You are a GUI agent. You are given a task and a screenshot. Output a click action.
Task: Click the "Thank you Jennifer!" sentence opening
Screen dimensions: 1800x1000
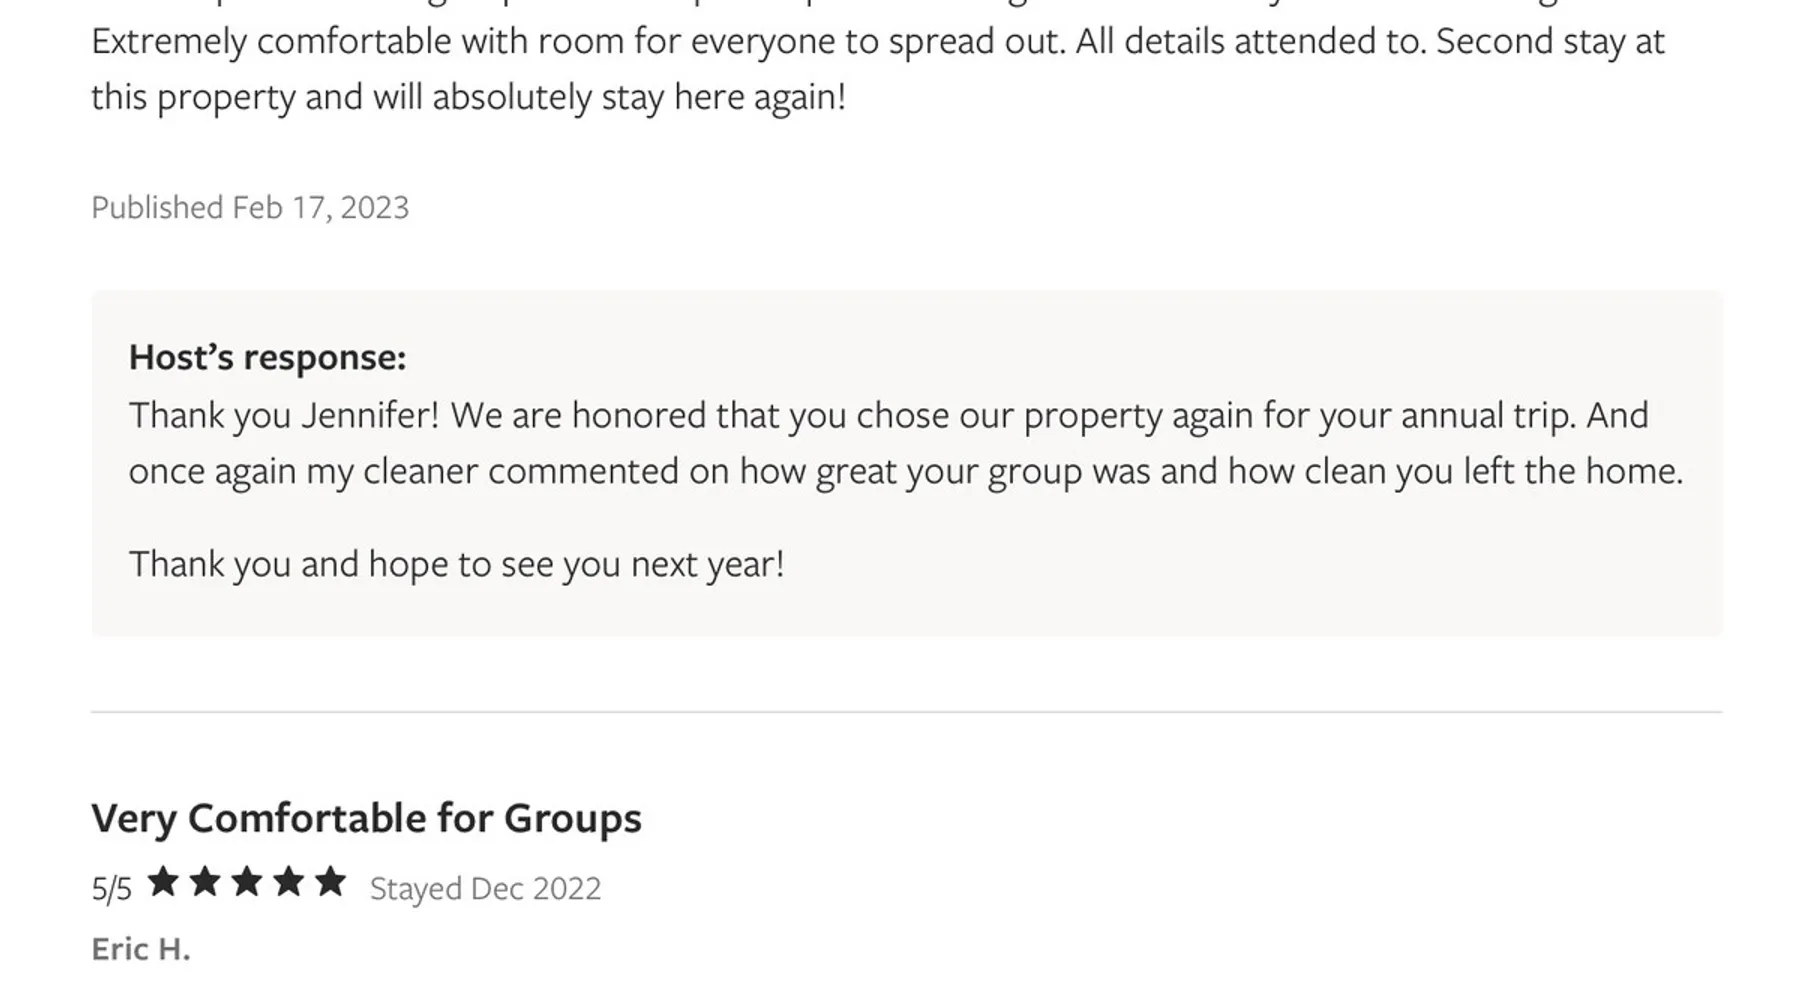(x=284, y=415)
